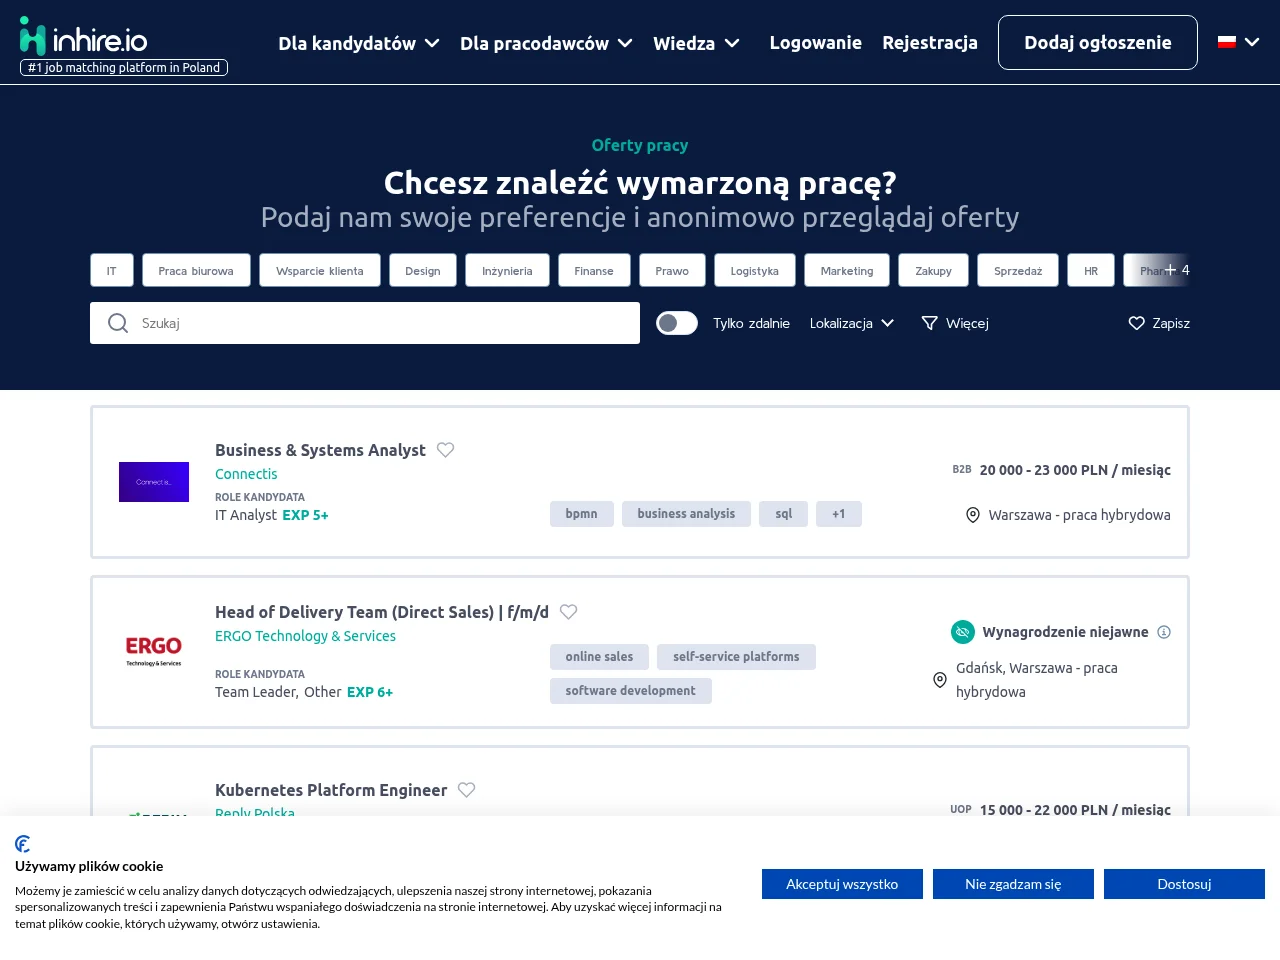Click the hidden salary eye icon
The image size is (1280, 960).
pyautogui.click(x=963, y=632)
